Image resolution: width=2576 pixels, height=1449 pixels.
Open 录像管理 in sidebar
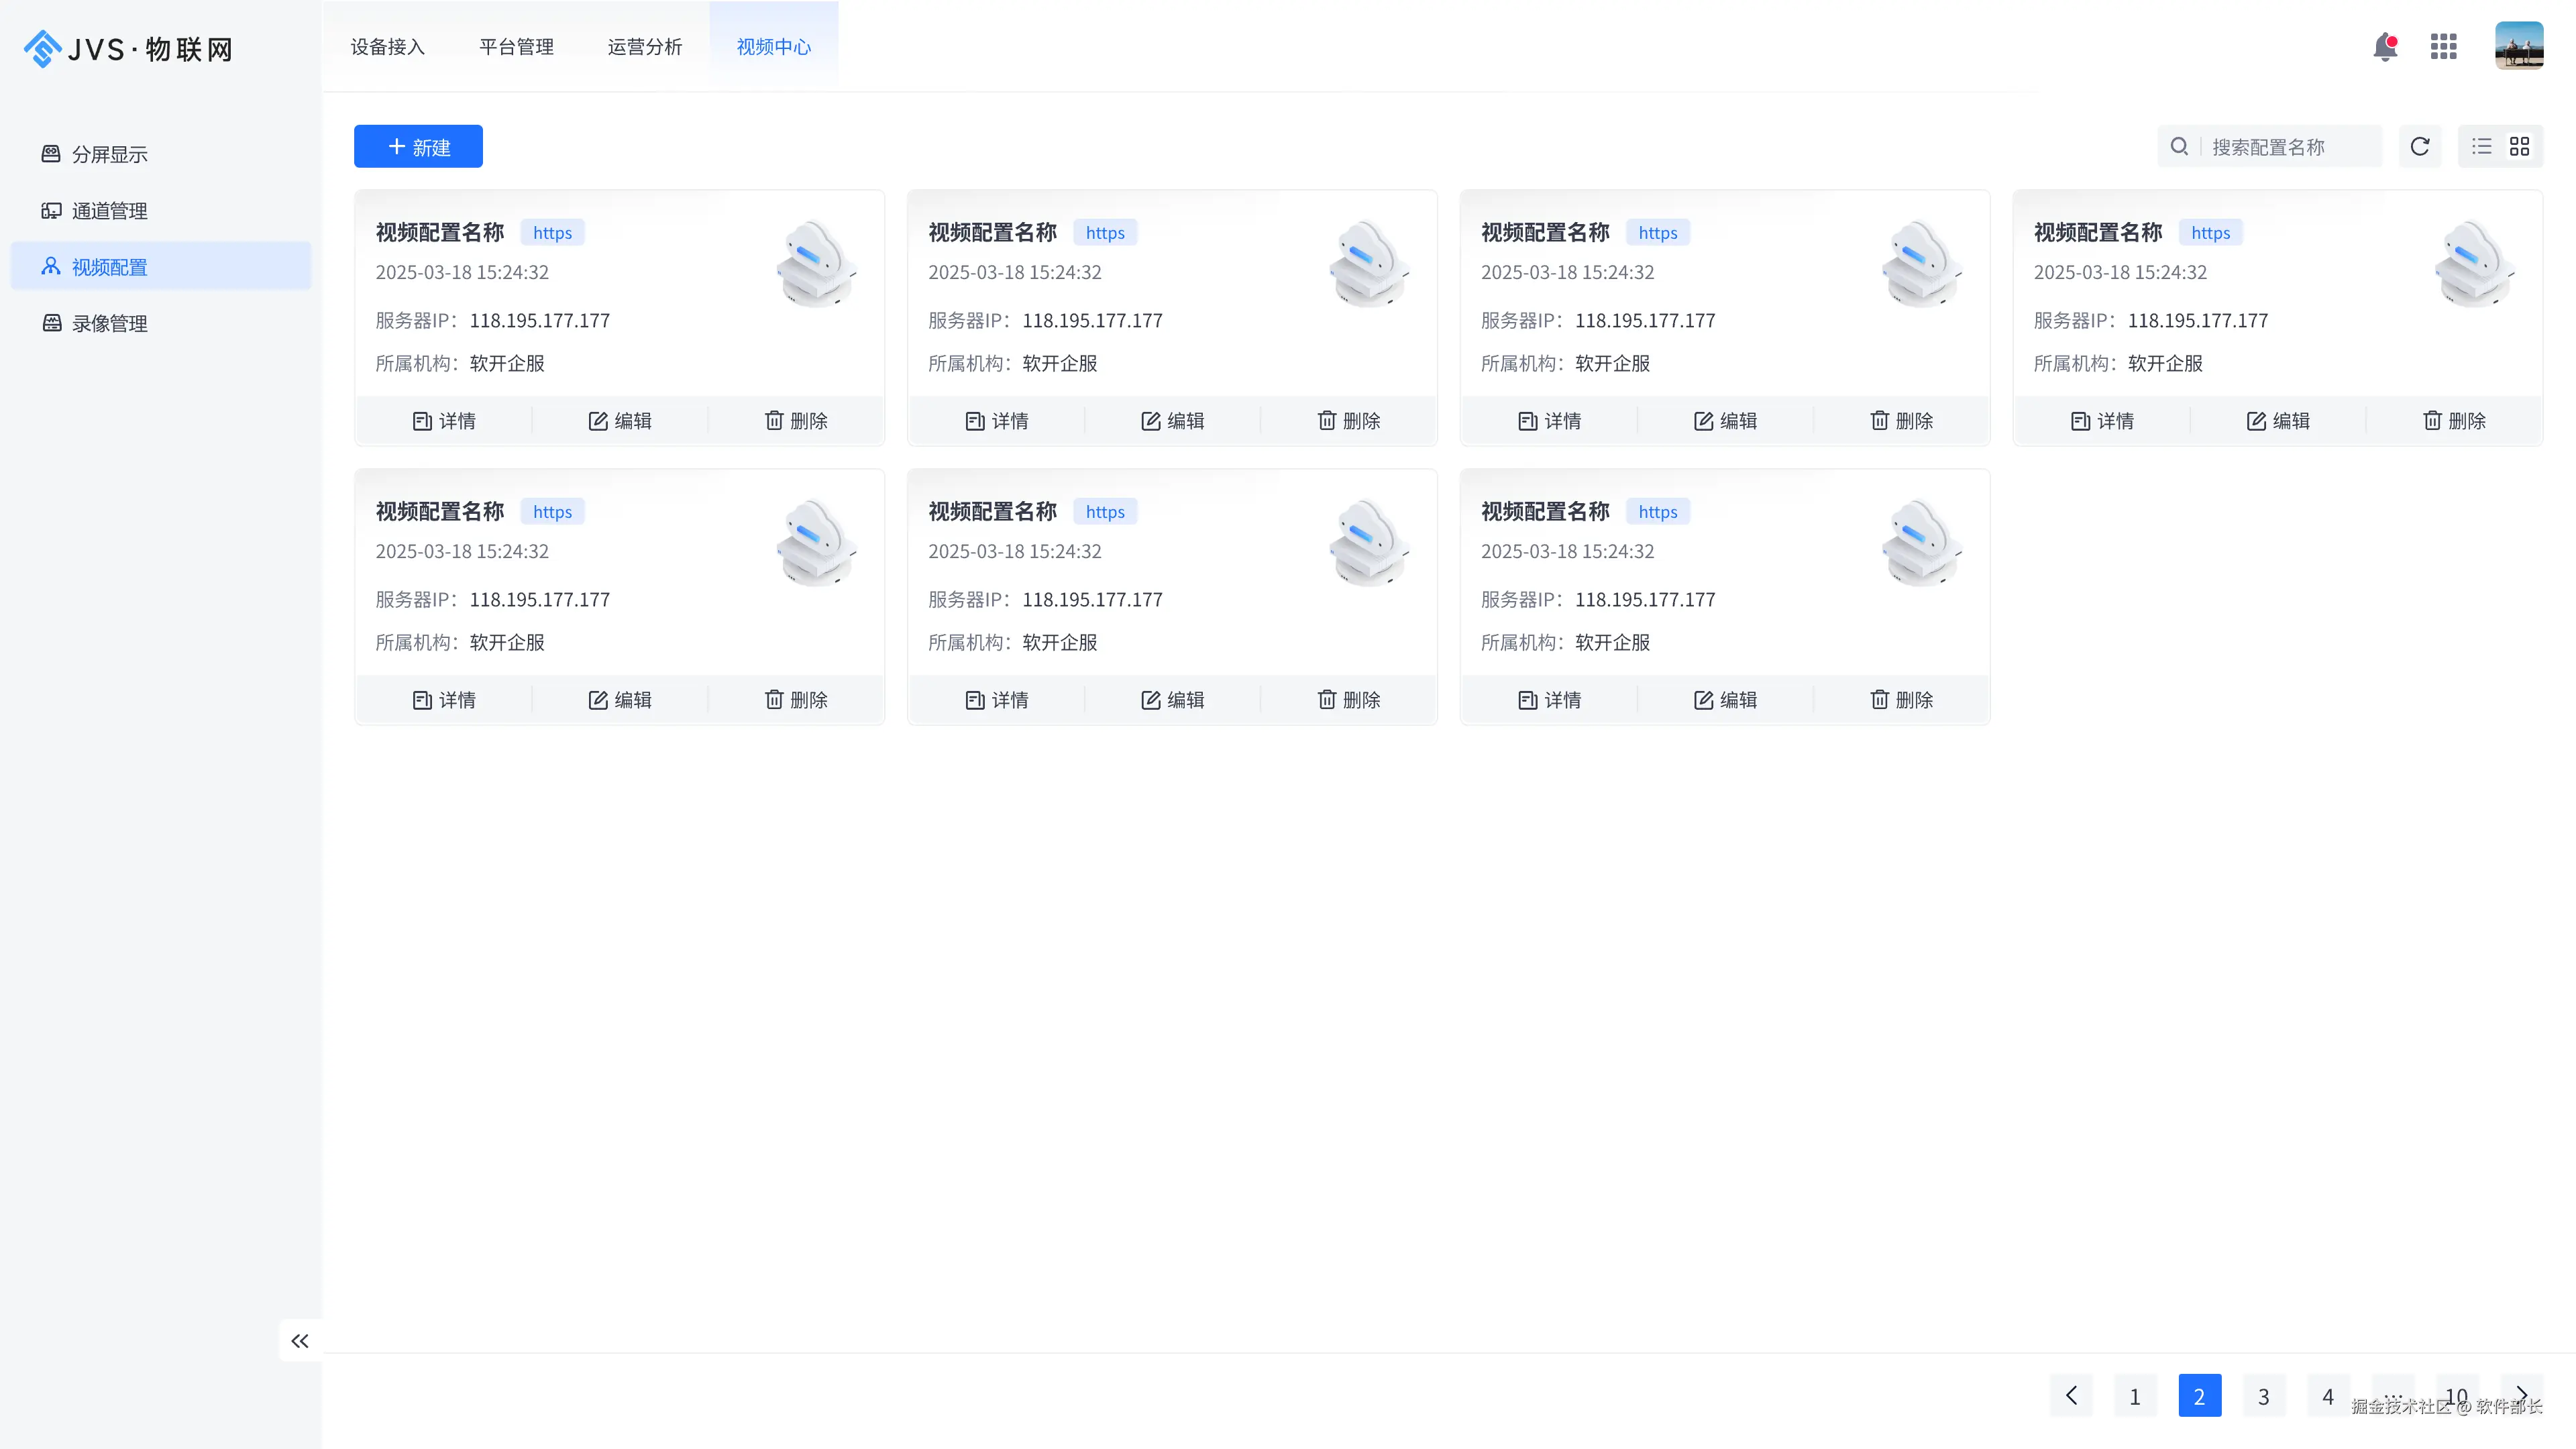[110, 323]
